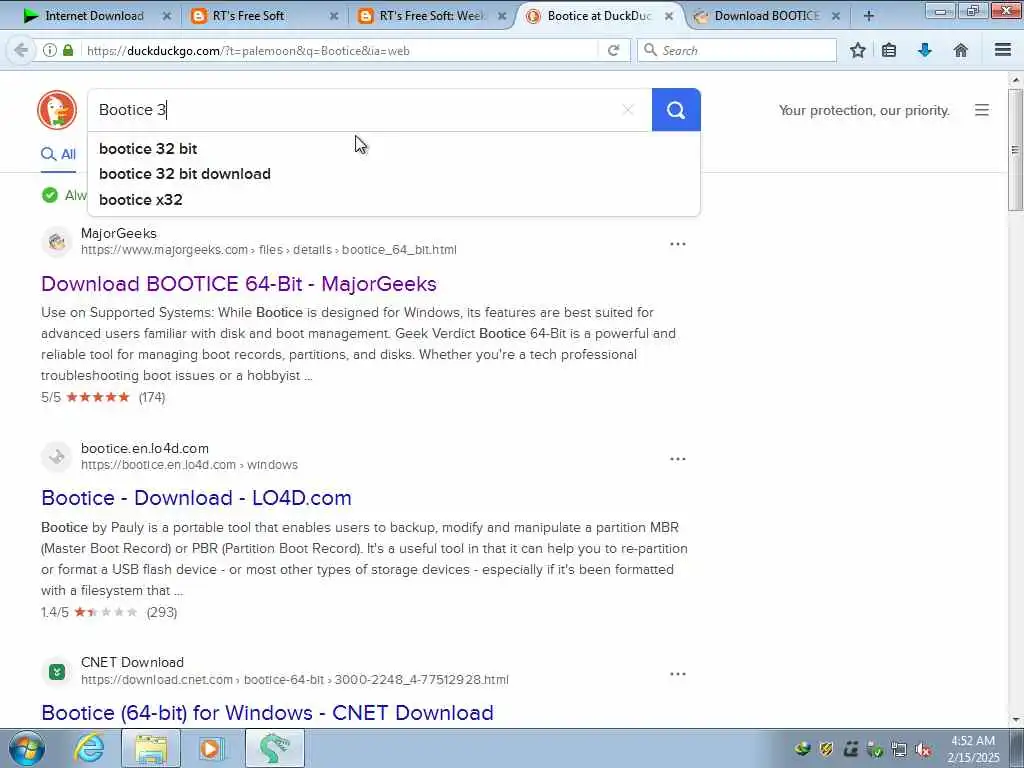
Task: Click the Pale Moon taskbar icon
Action: click(x=274, y=748)
